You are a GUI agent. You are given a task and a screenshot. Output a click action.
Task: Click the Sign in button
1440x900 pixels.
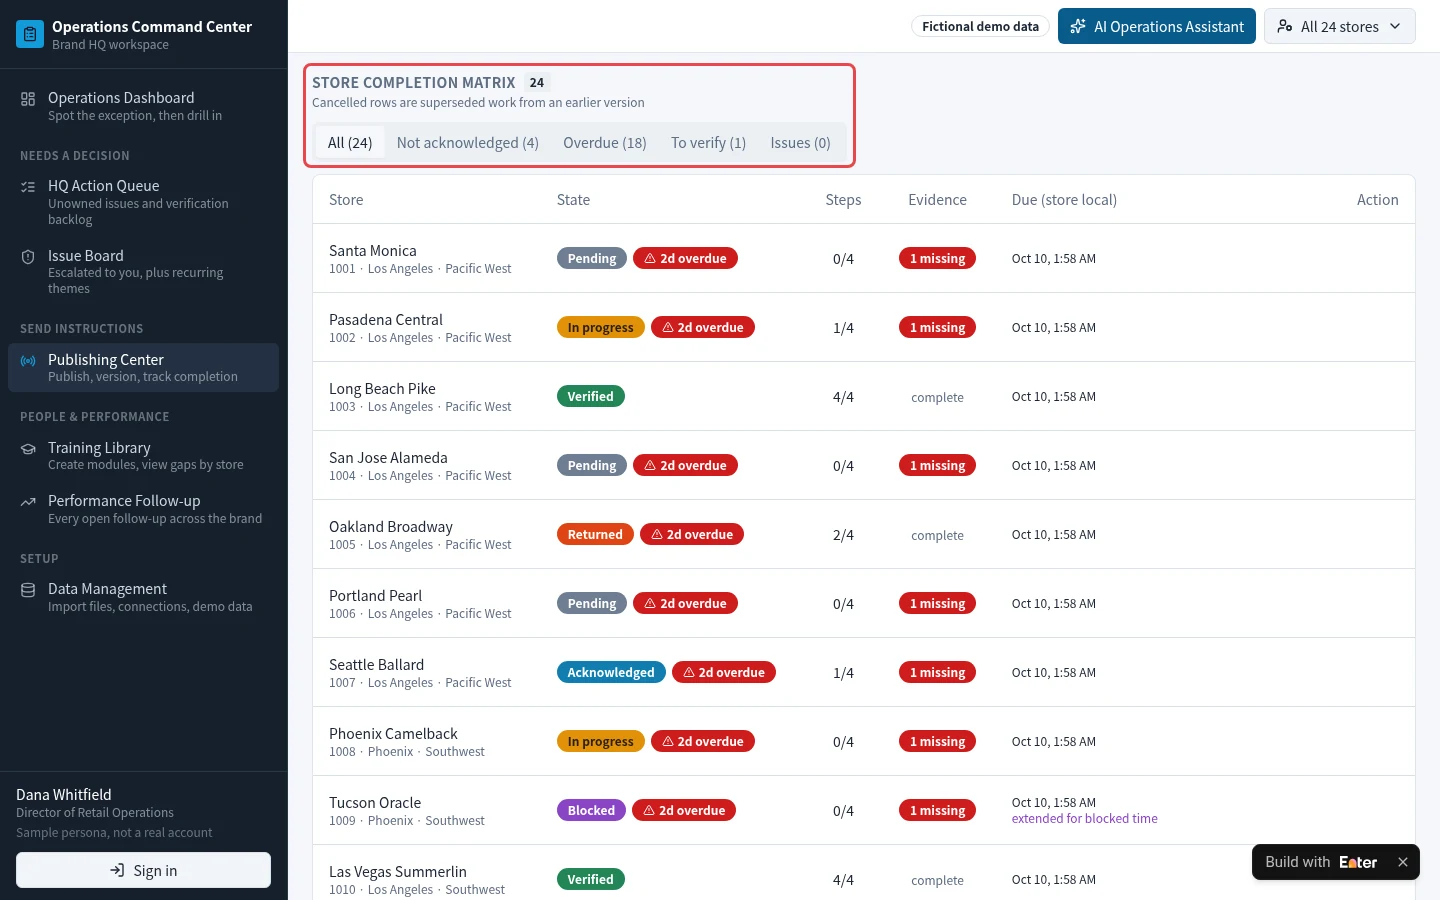coord(143,870)
